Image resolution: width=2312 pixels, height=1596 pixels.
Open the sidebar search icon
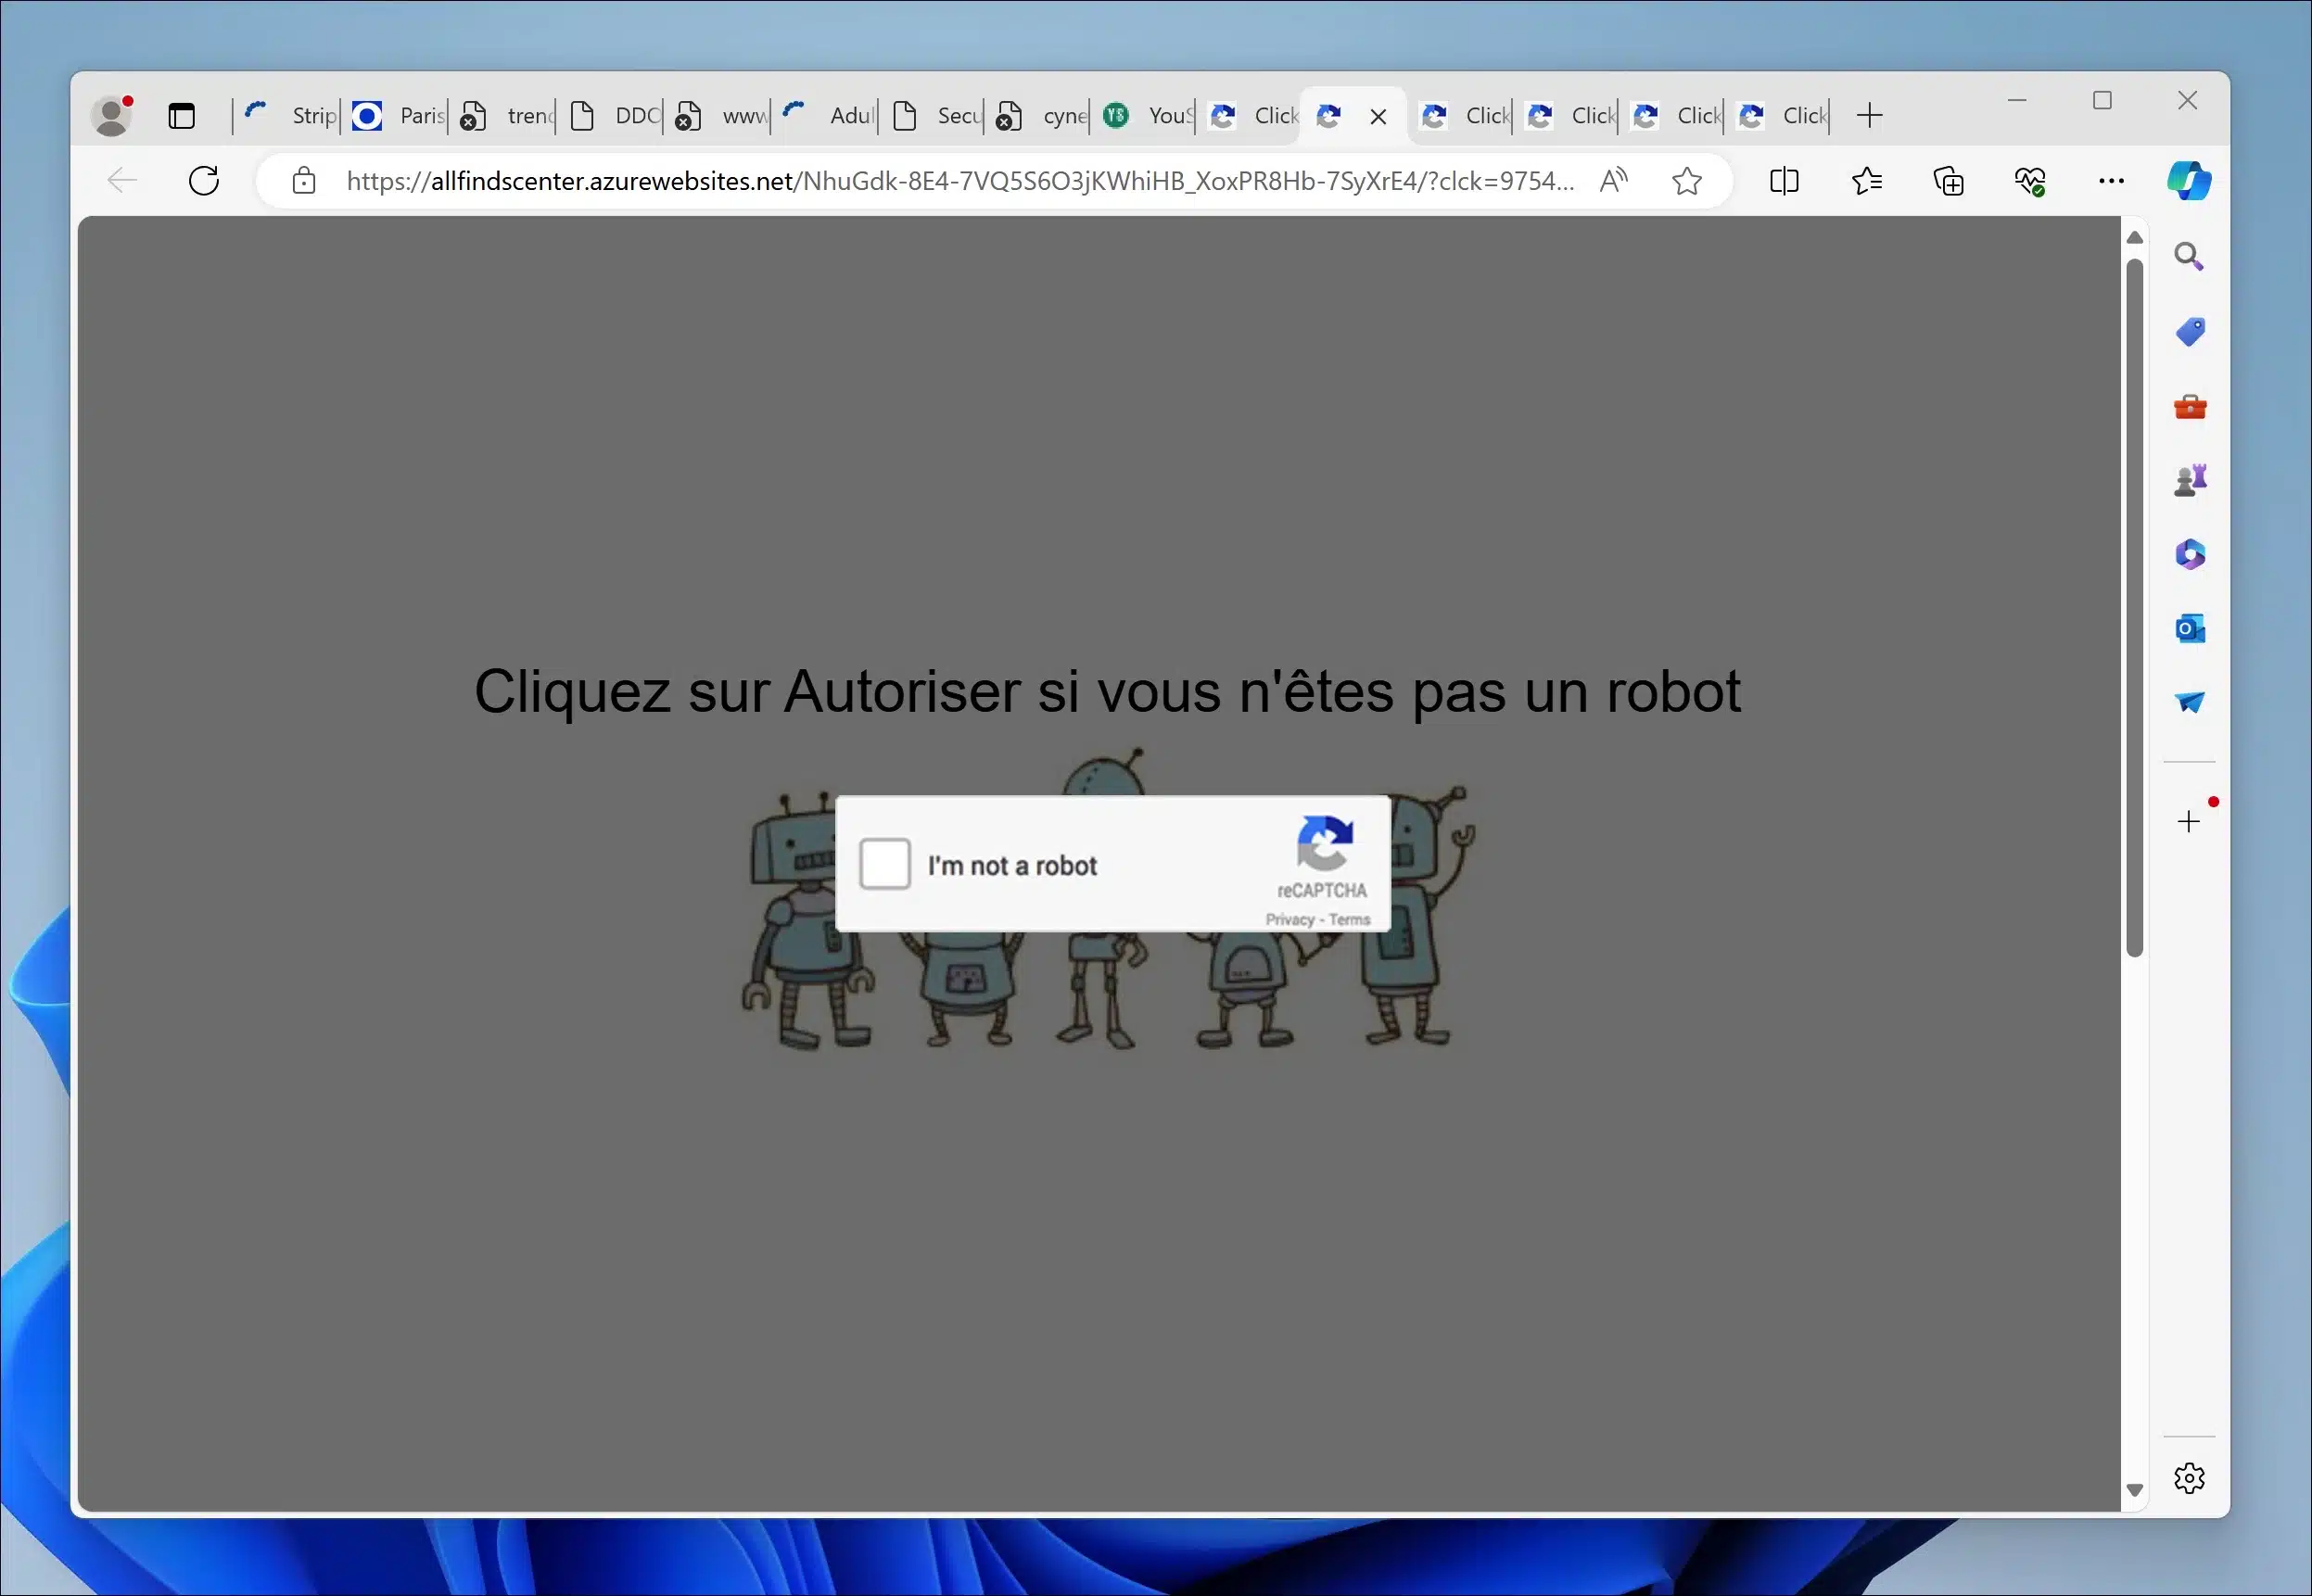click(2189, 257)
